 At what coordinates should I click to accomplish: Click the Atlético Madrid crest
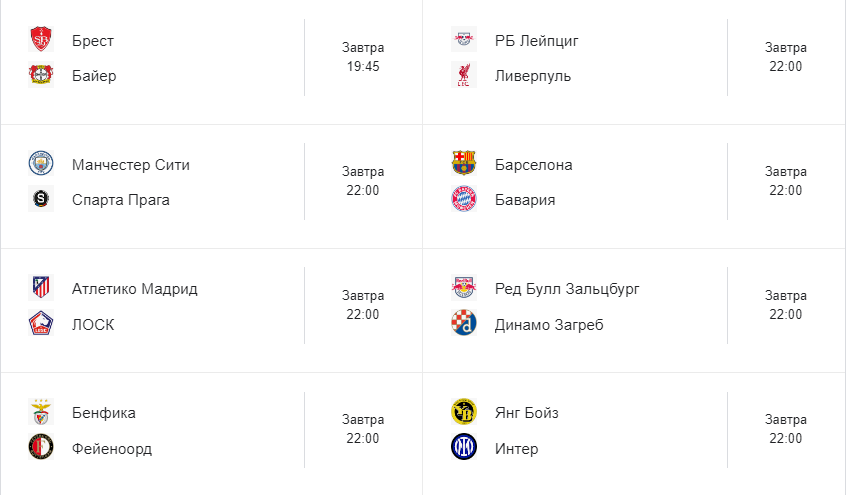click(41, 289)
